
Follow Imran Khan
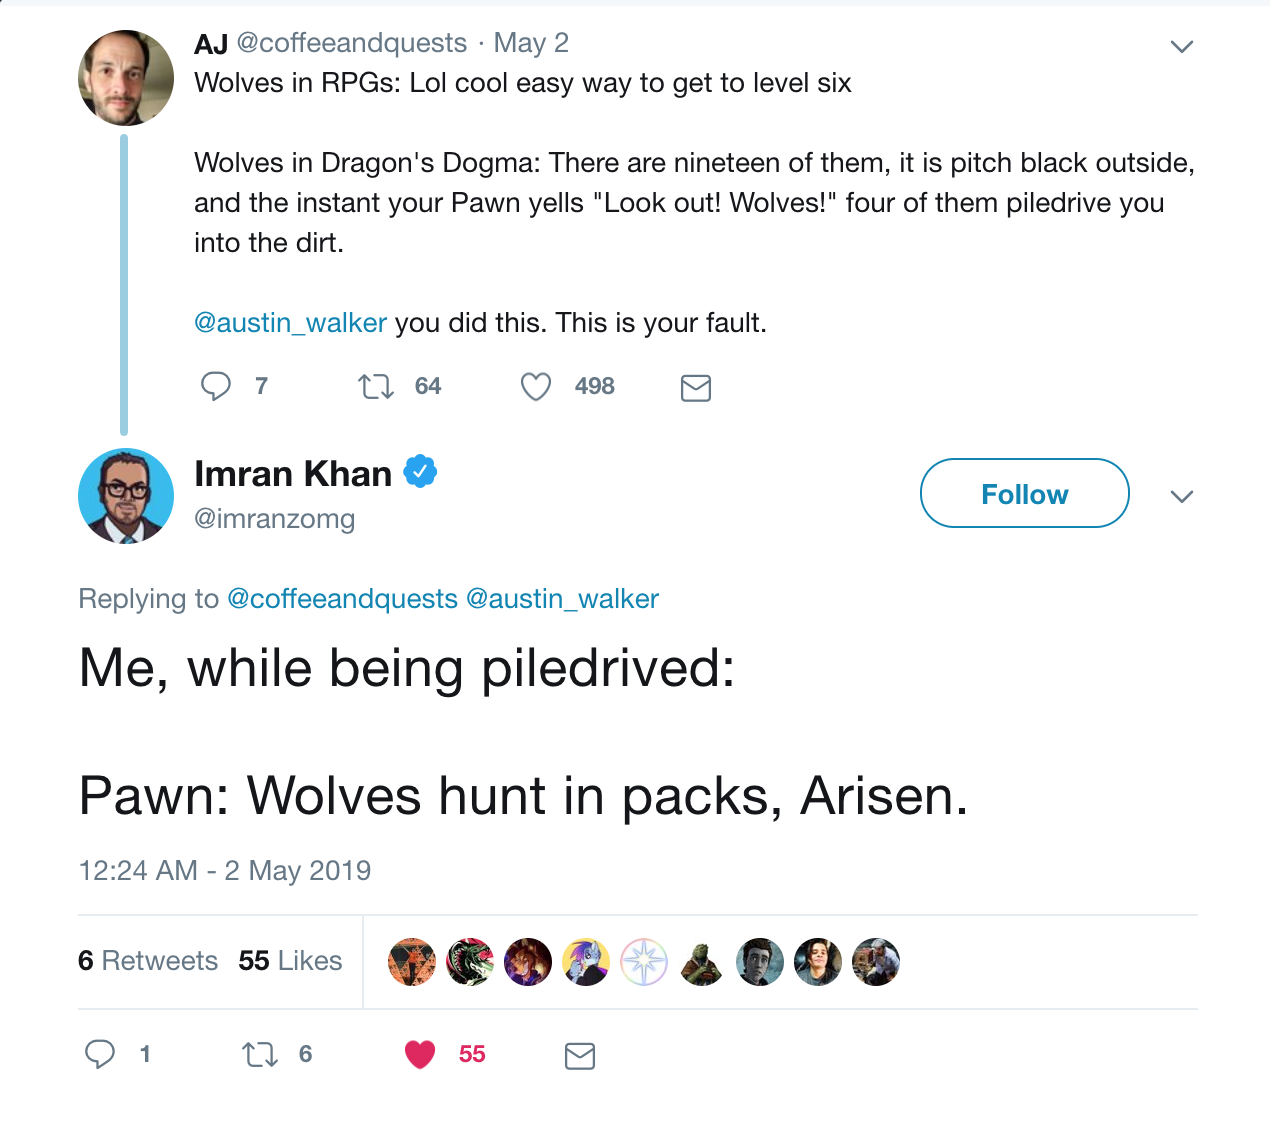(1024, 493)
